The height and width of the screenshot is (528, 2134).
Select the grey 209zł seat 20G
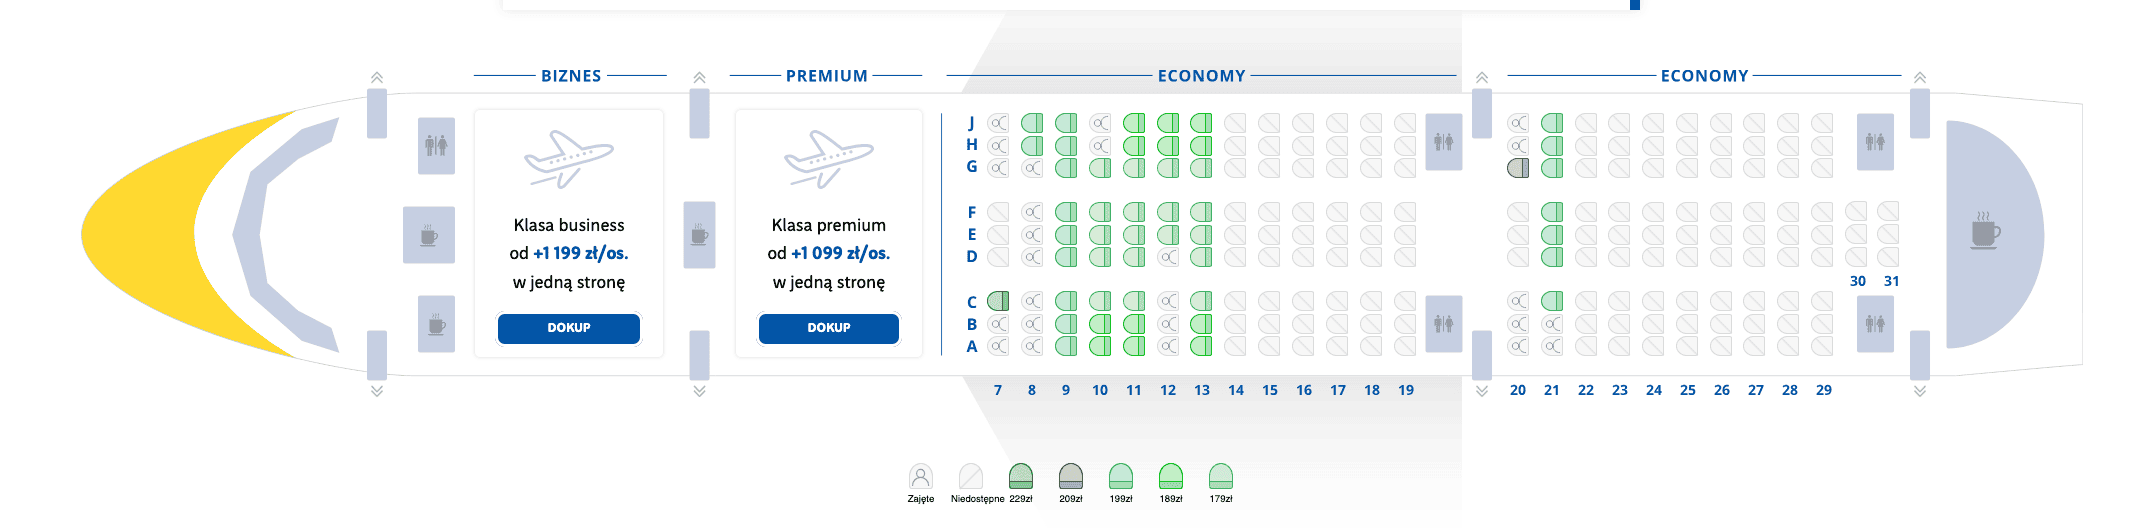coord(1518,168)
